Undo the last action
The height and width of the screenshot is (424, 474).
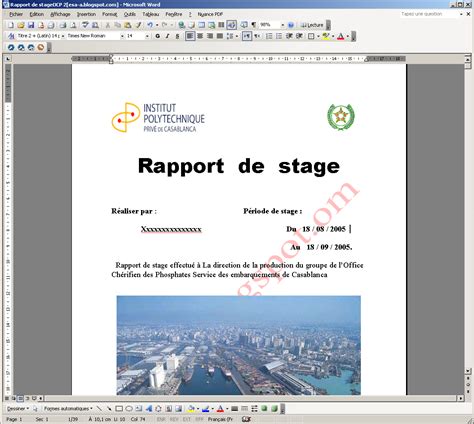coord(150,25)
